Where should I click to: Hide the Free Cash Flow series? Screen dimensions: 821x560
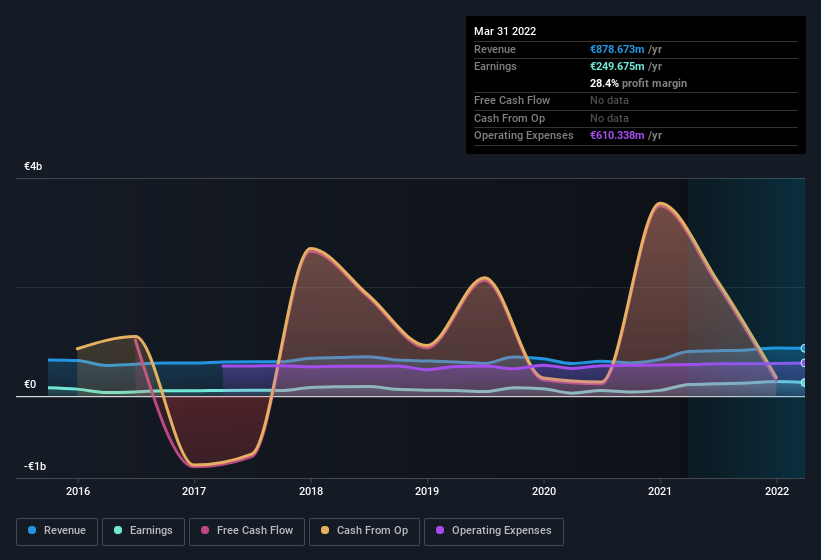[x=247, y=531]
